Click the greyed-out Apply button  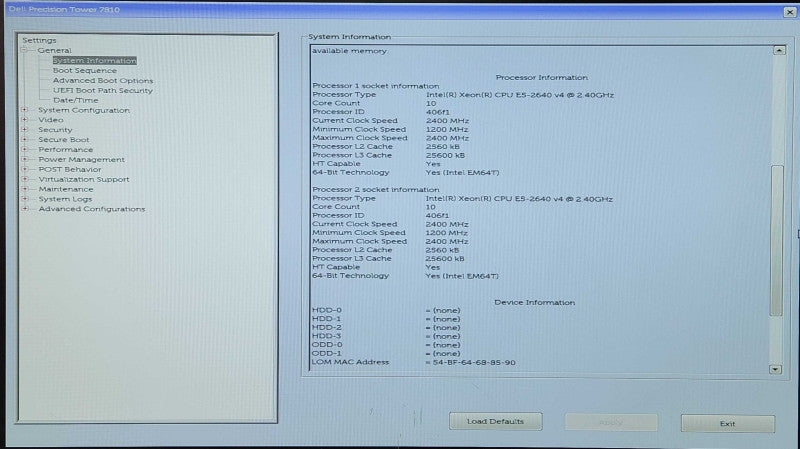click(611, 422)
